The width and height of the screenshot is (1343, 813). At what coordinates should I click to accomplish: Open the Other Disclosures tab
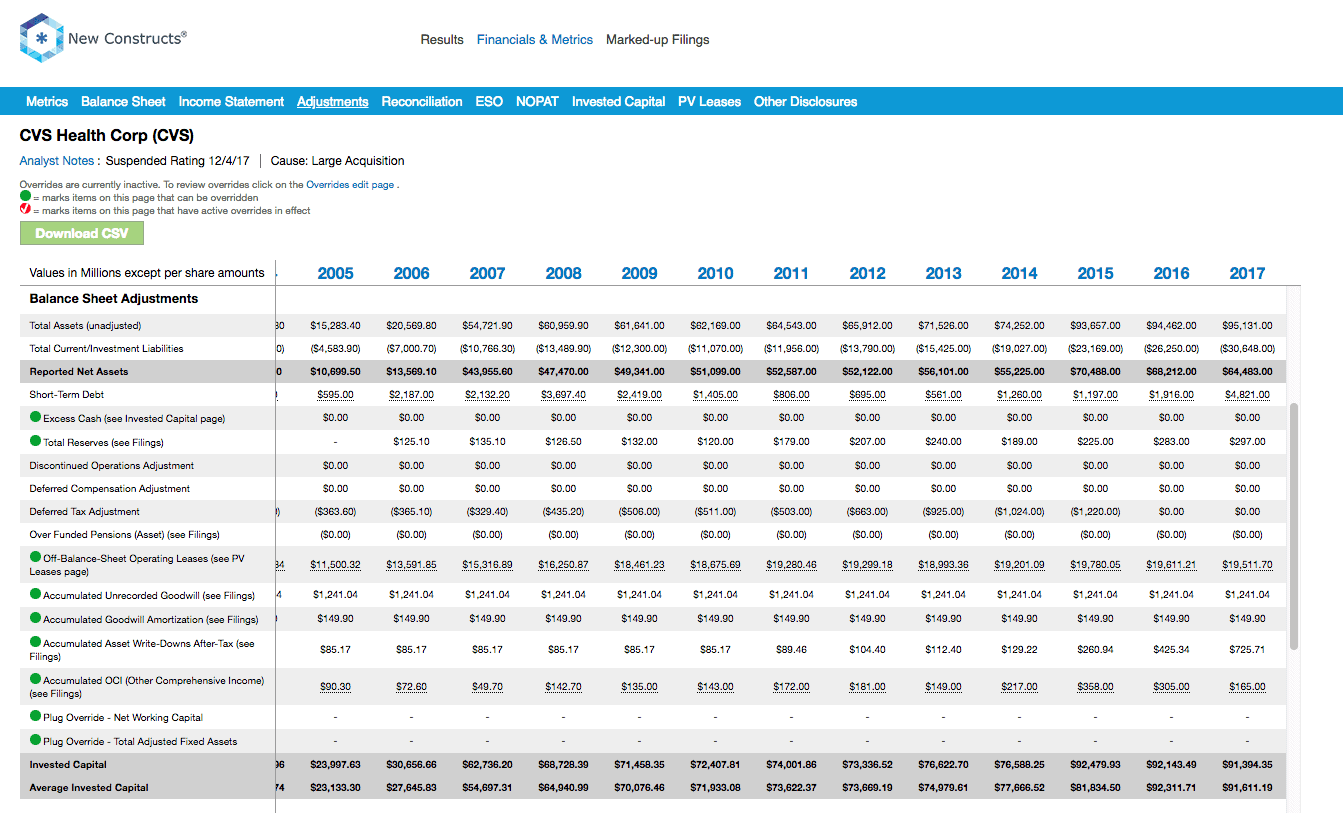coord(805,102)
